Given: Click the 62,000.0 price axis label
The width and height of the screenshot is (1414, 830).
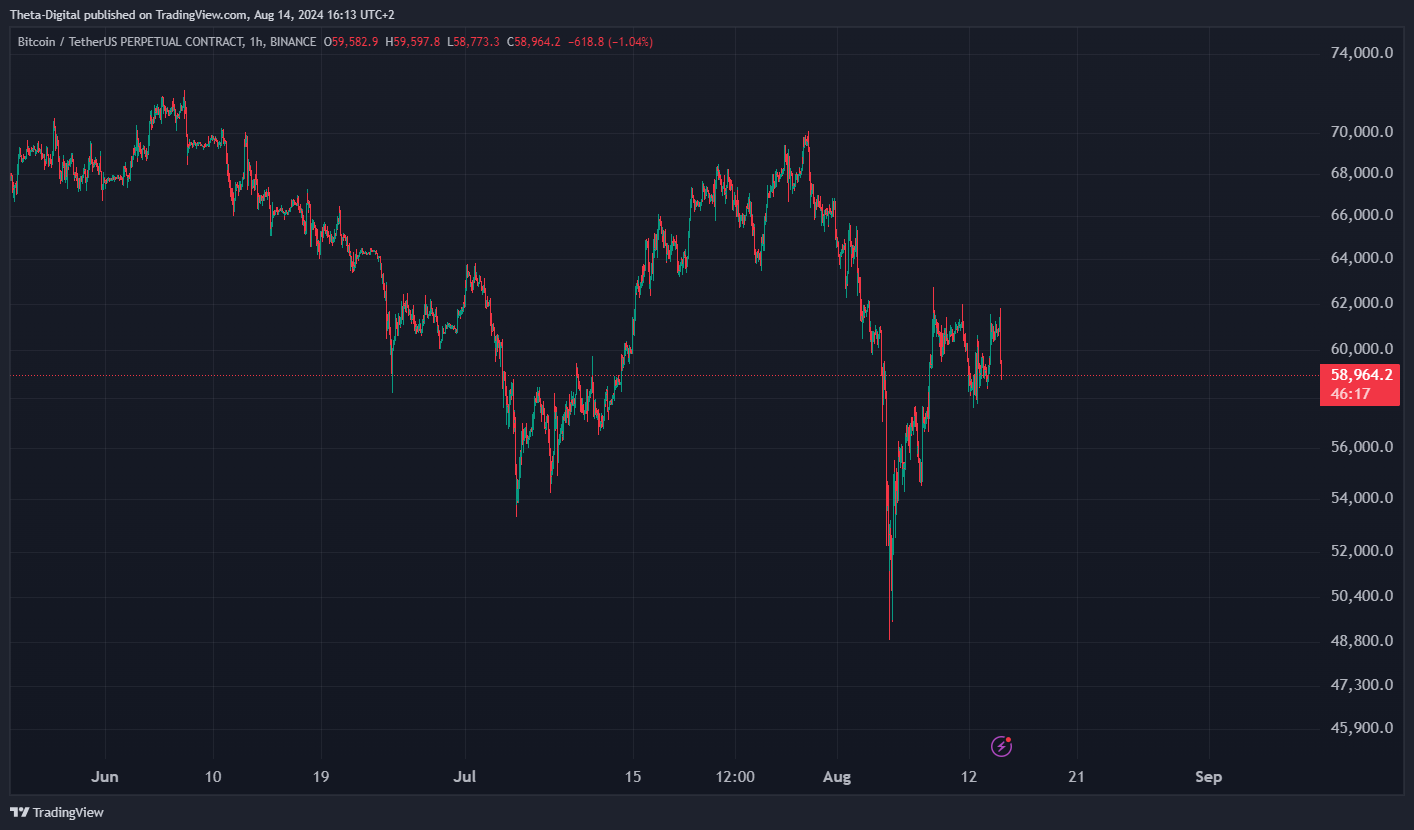Looking at the screenshot, I should coord(1360,303).
